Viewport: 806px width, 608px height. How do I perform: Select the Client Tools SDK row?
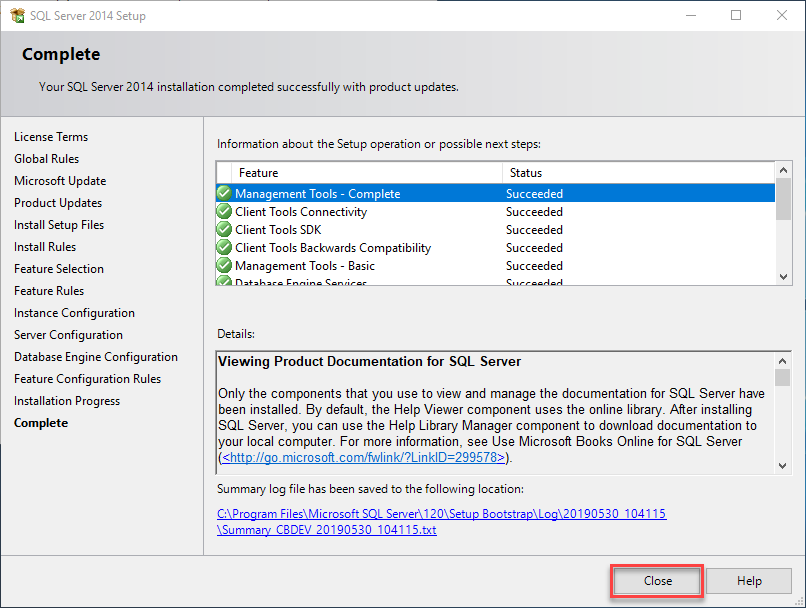(496, 229)
